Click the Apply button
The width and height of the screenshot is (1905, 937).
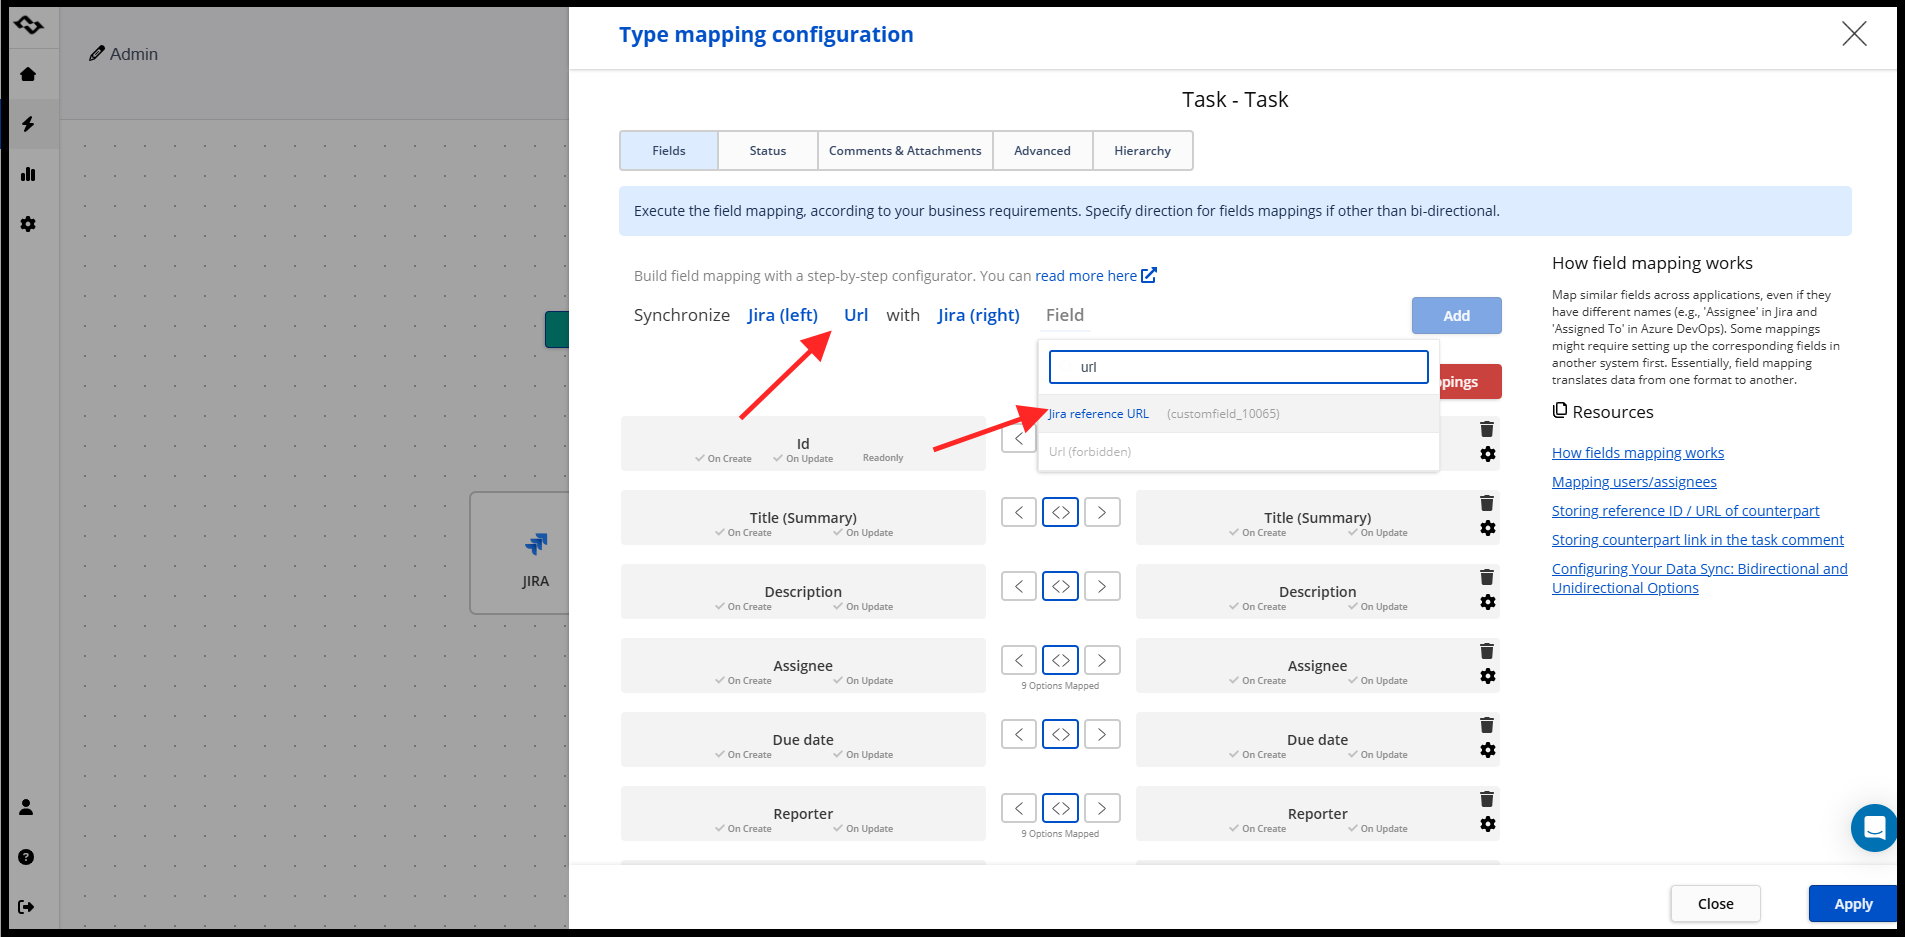[1853, 904]
